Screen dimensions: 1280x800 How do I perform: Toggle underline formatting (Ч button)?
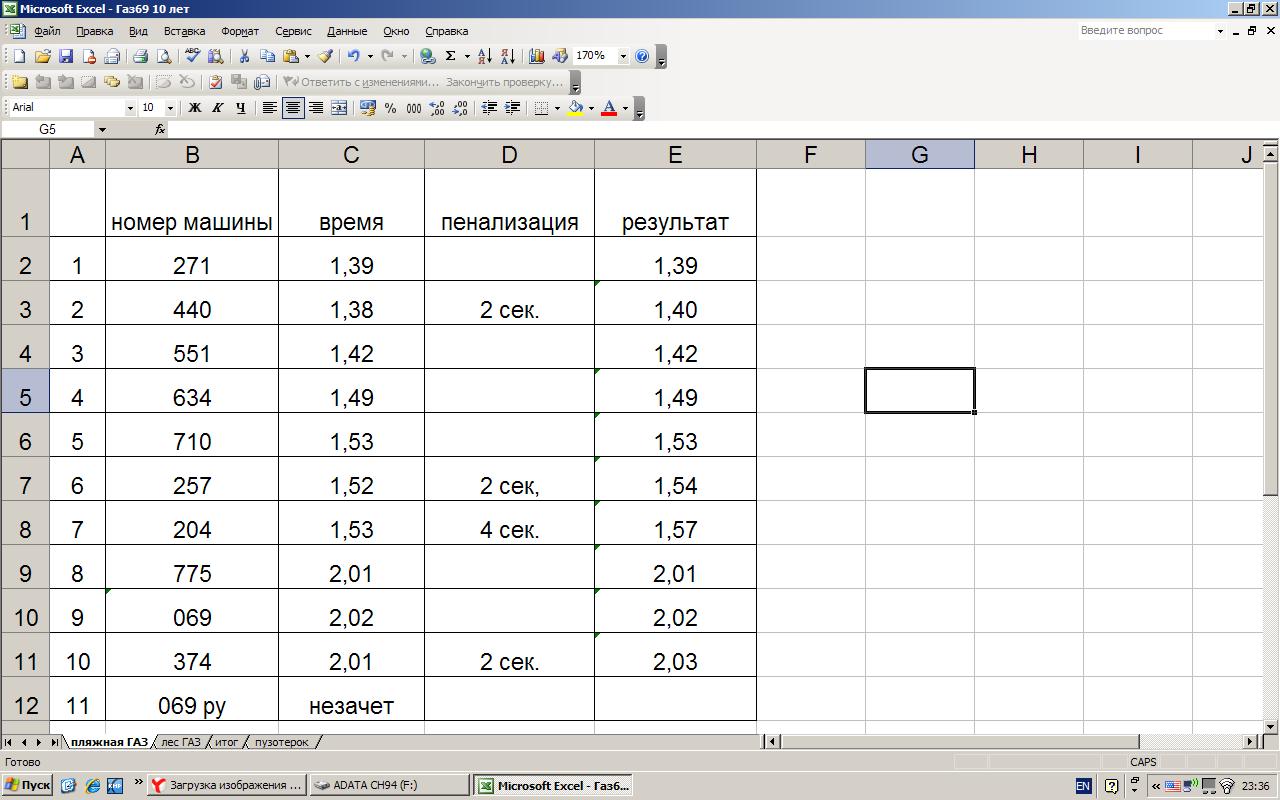coord(240,108)
